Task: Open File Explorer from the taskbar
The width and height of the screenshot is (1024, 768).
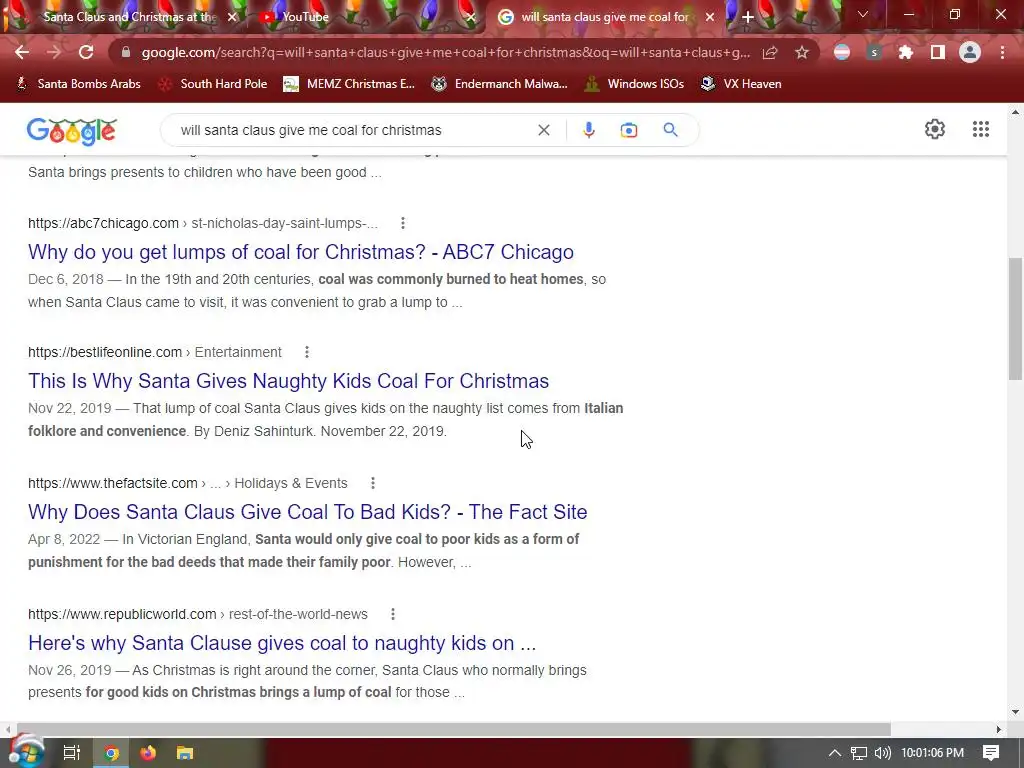Action: 185,753
